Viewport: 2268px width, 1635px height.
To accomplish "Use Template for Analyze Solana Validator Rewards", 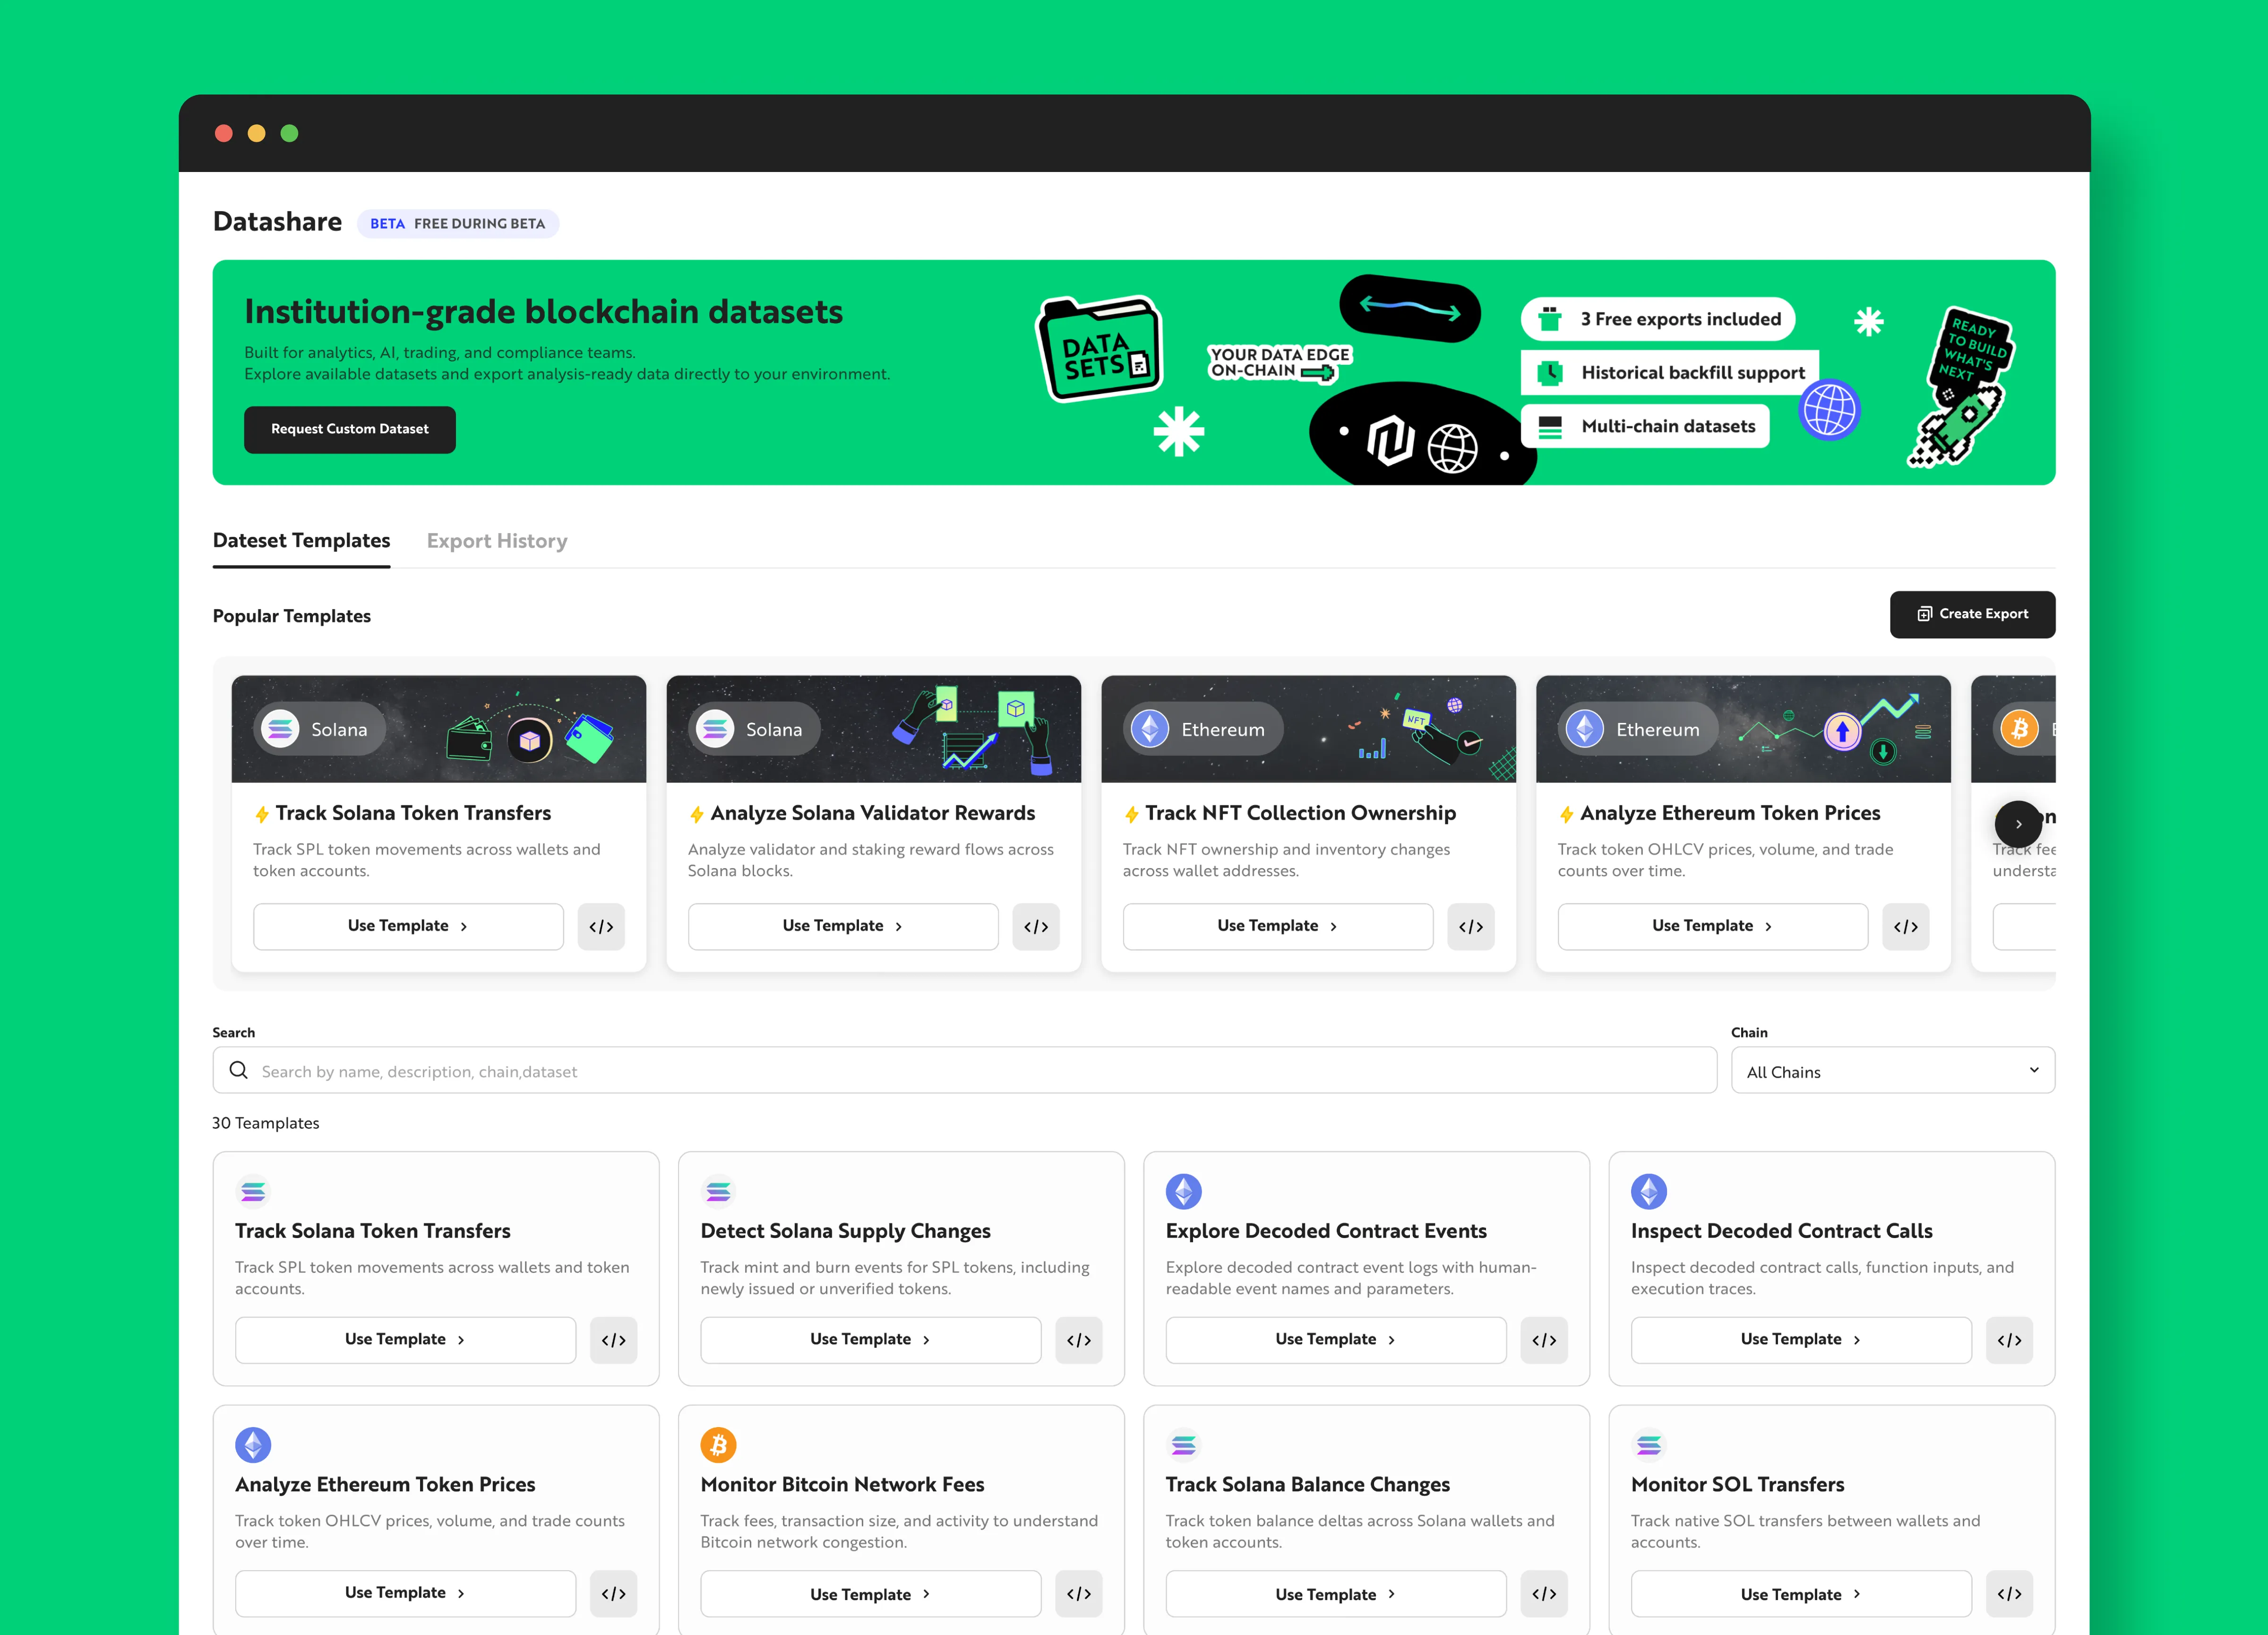I will click(843, 926).
